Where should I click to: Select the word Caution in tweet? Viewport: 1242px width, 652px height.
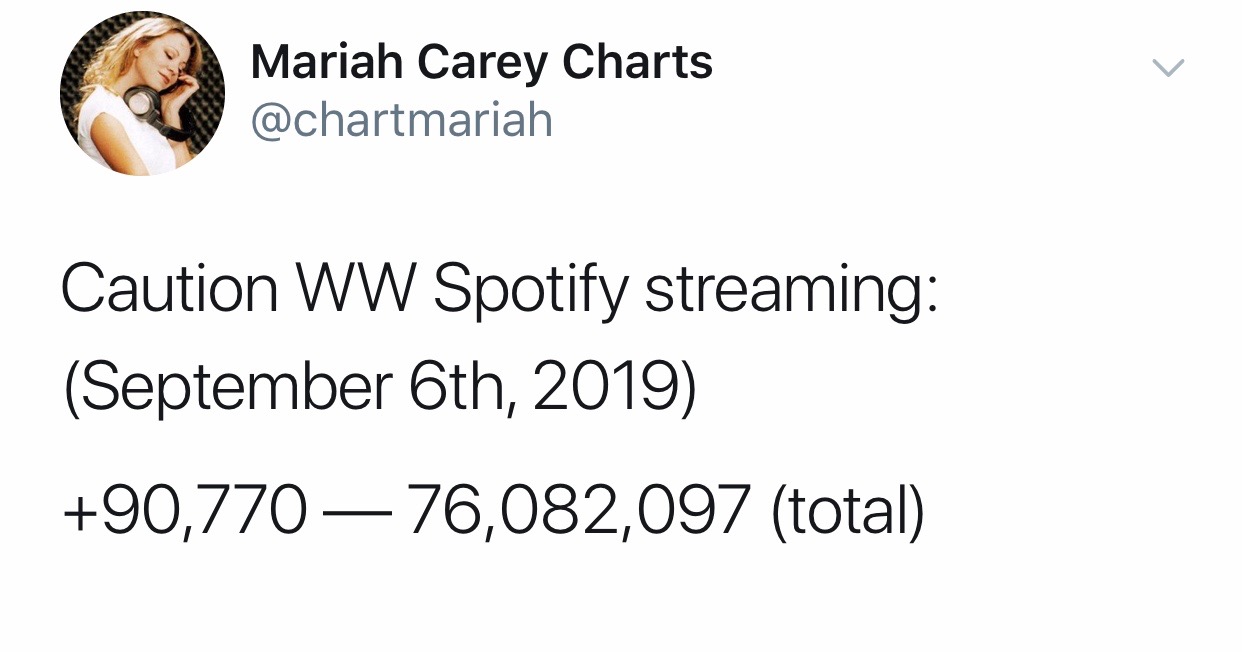(169, 290)
